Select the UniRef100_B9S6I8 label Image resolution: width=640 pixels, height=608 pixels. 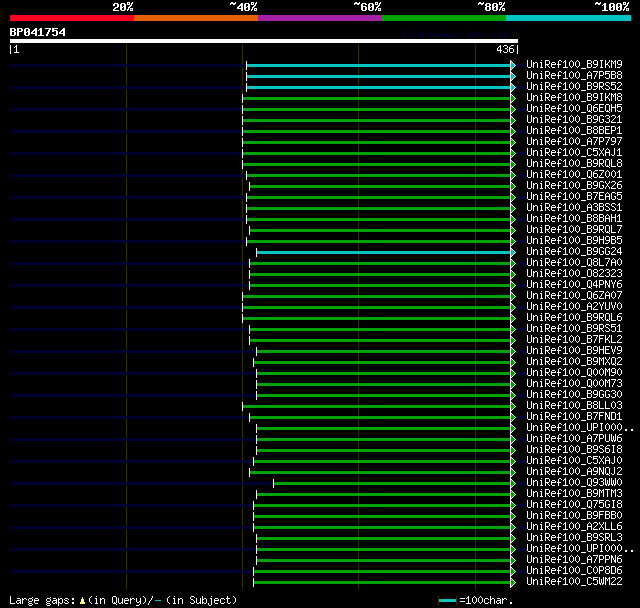click(x=574, y=450)
